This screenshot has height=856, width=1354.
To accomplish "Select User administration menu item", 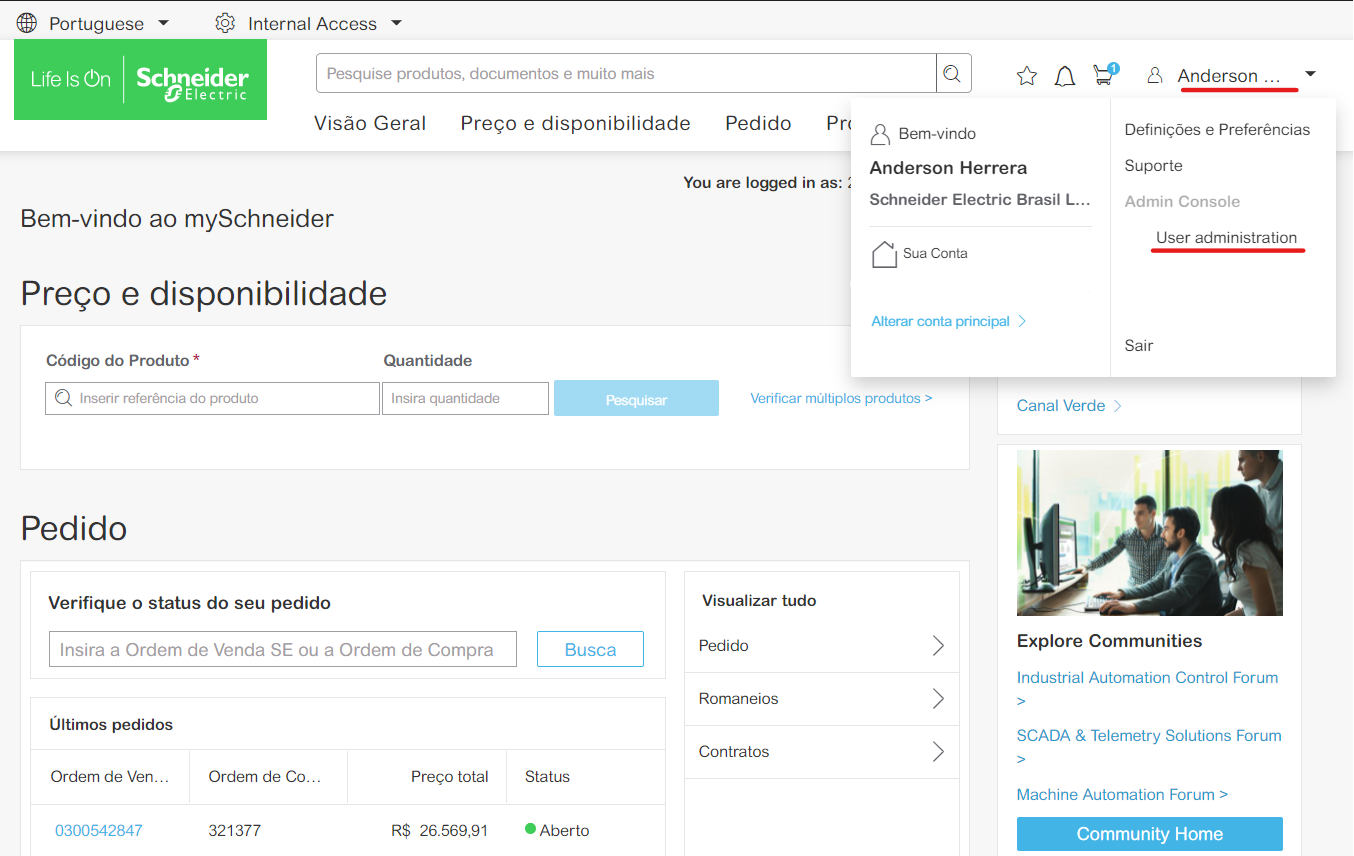I will pyautogui.click(x=1226, y=237).
